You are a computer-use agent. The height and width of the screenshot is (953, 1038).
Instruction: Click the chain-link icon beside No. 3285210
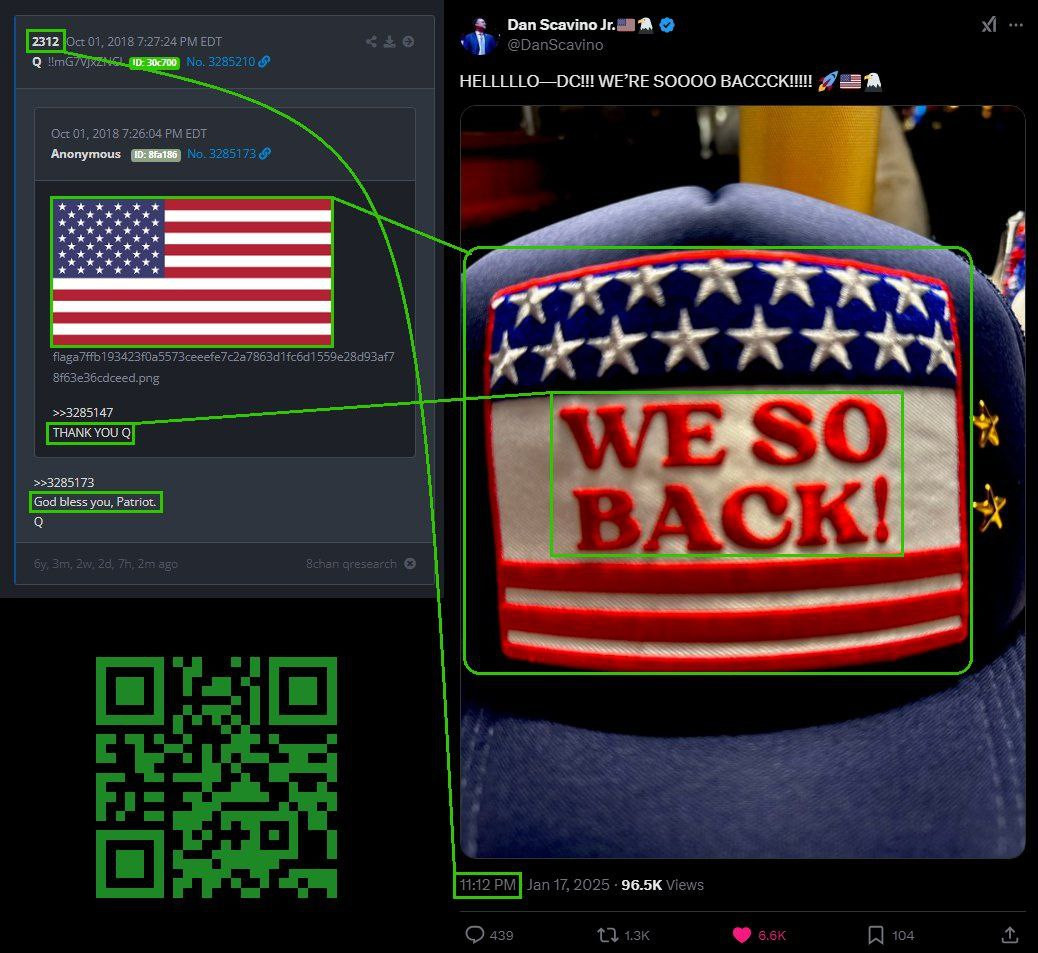pos(265,62)
